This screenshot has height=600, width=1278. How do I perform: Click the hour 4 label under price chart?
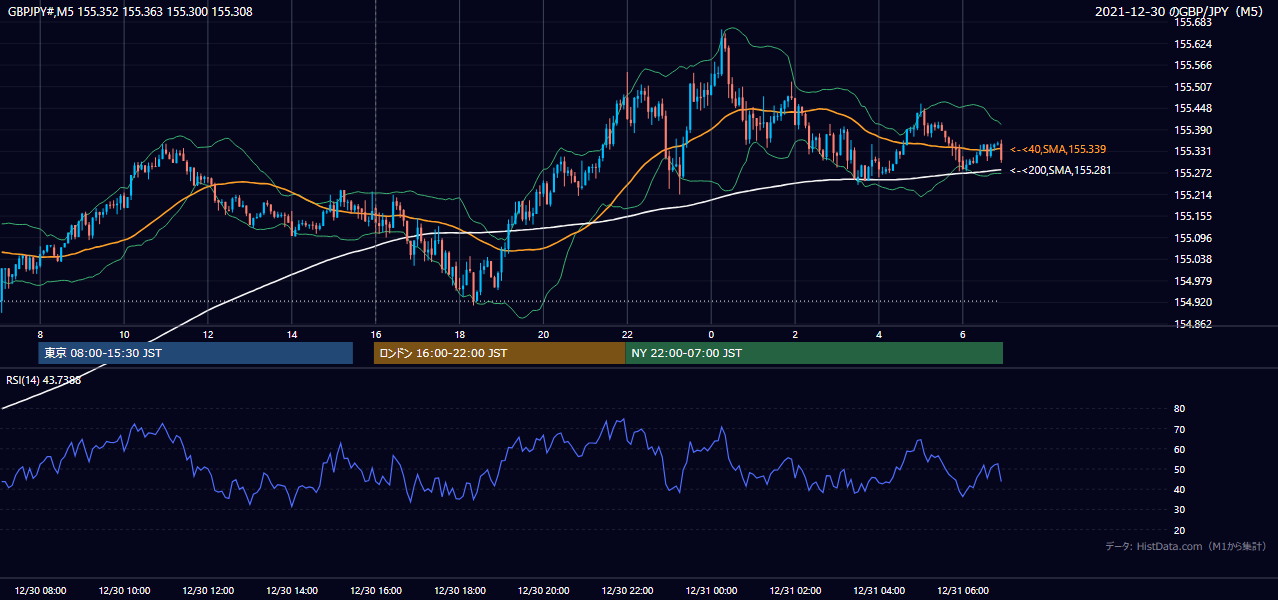point(878,334)
